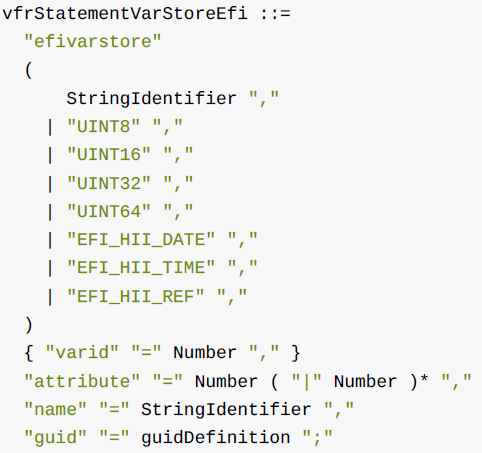Click the "EFI_HII_REF" string literal
482x453 pixels.
135,297
